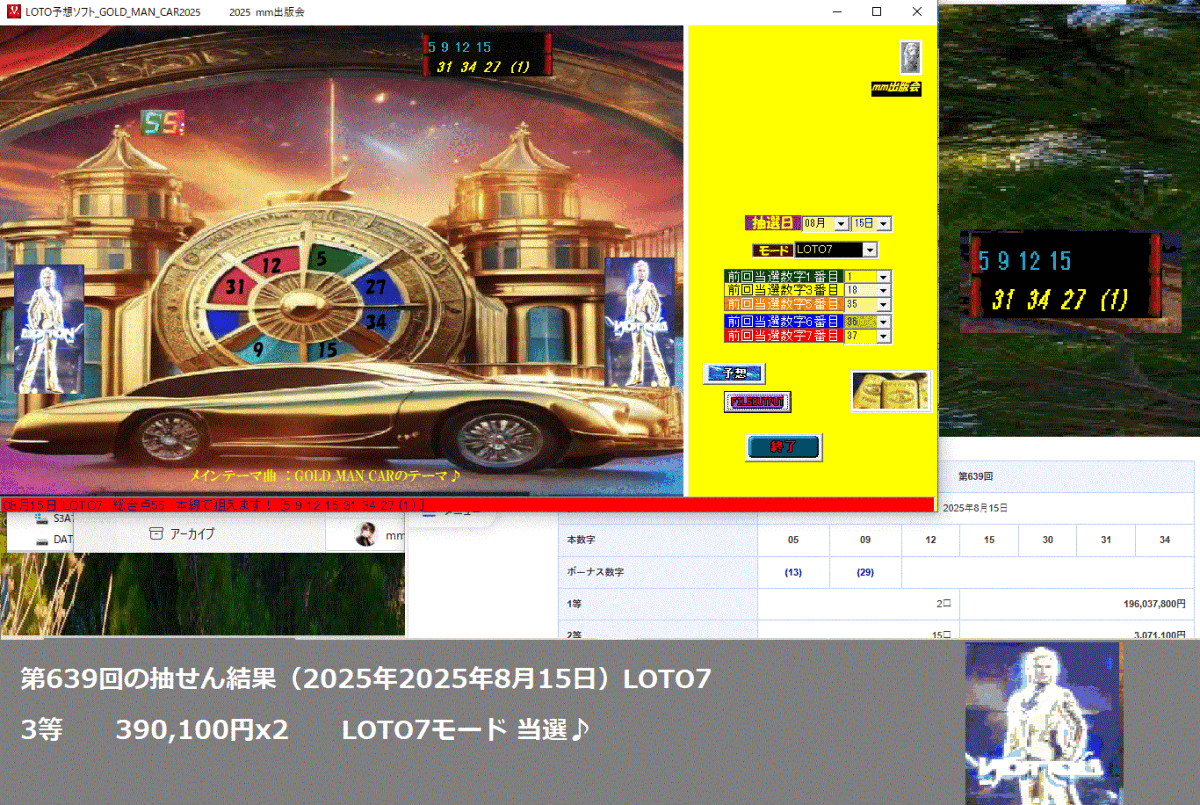Viewport: 1200px width, 805px height.
Task: Maximize the LOTO予想ソフト window
Action: [x=877, y=12]
